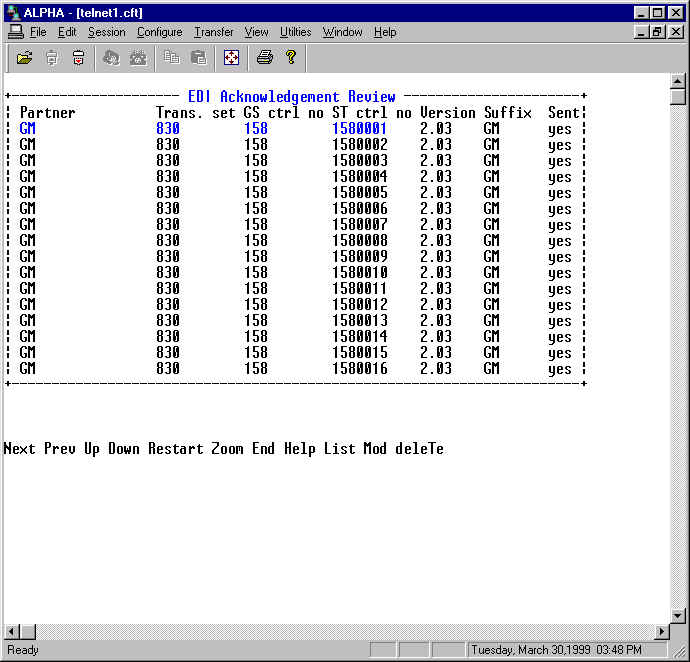Select row with ST ctrl no 1580008

tap(359, 241)
